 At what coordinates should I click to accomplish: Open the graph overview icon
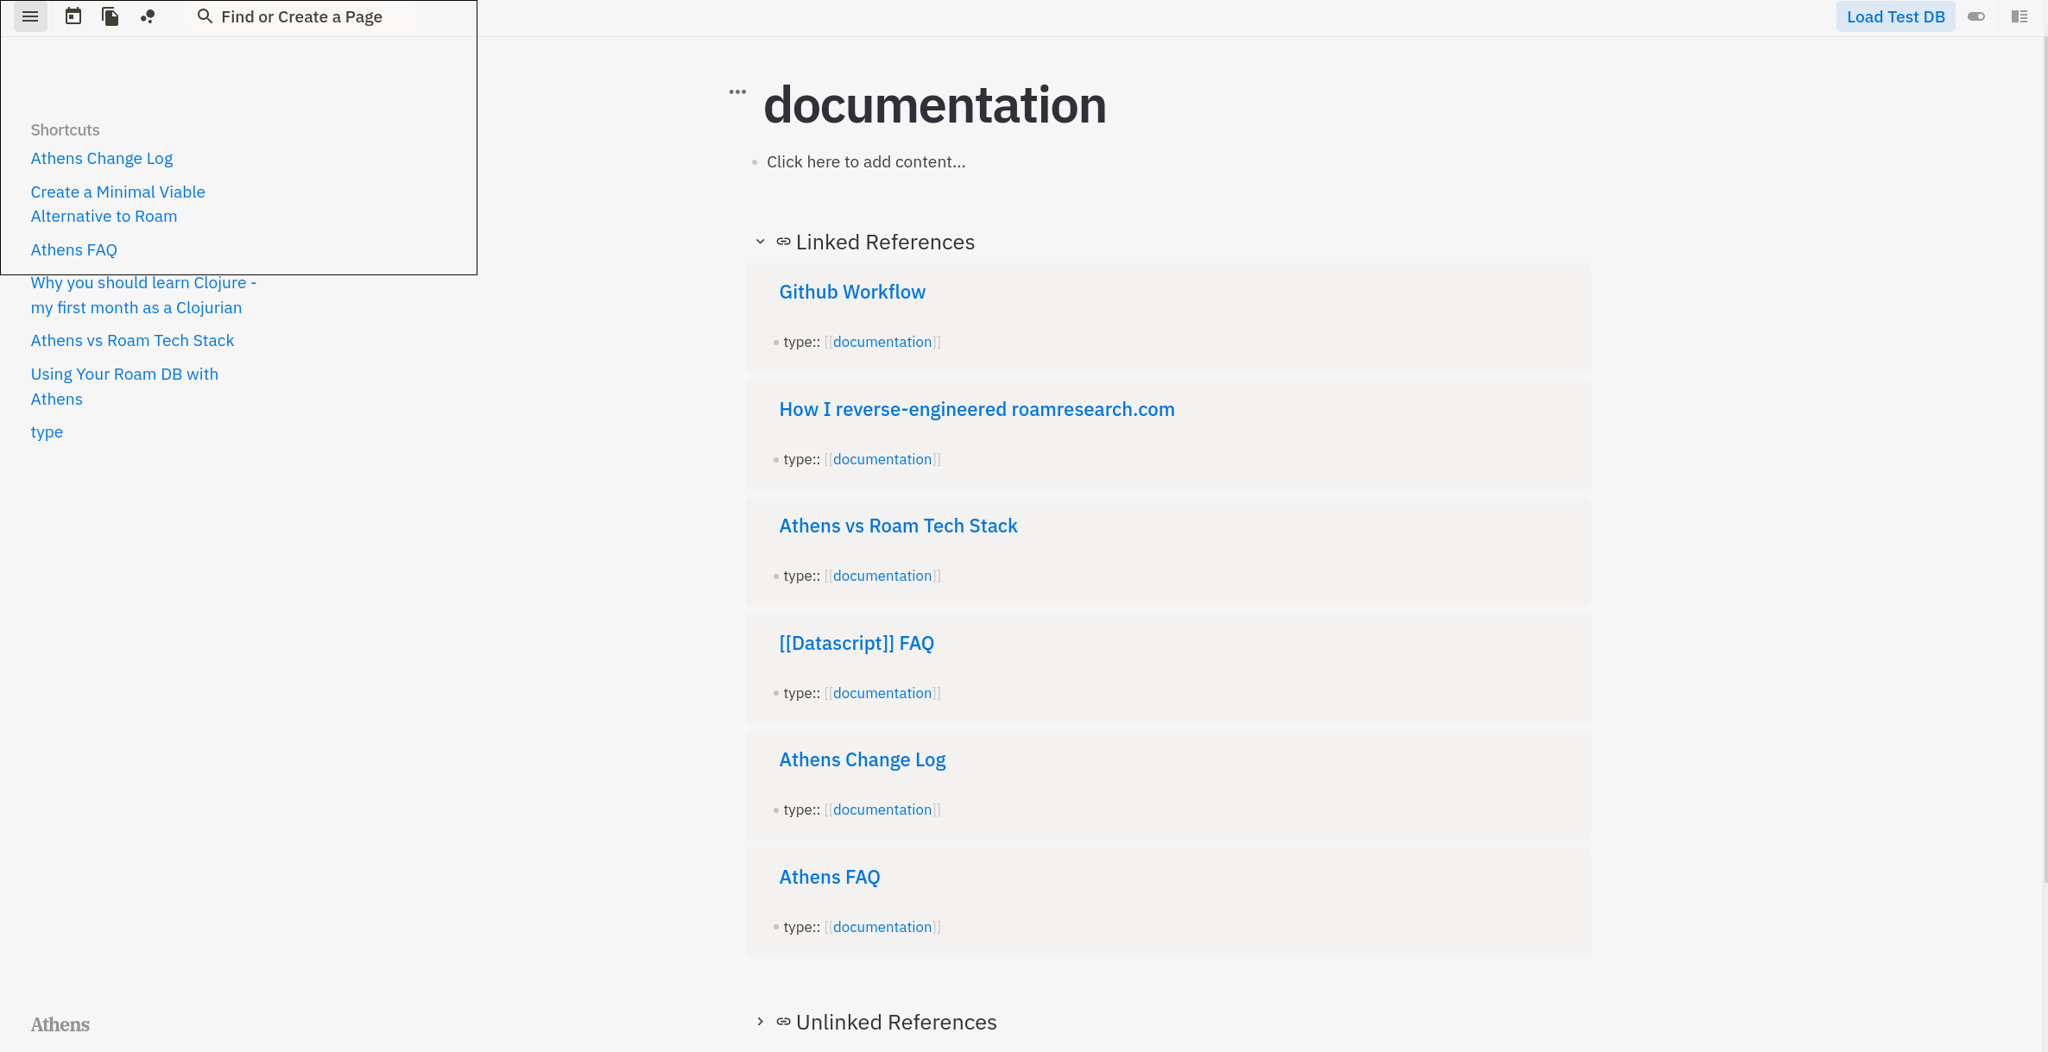coord(147,16)
